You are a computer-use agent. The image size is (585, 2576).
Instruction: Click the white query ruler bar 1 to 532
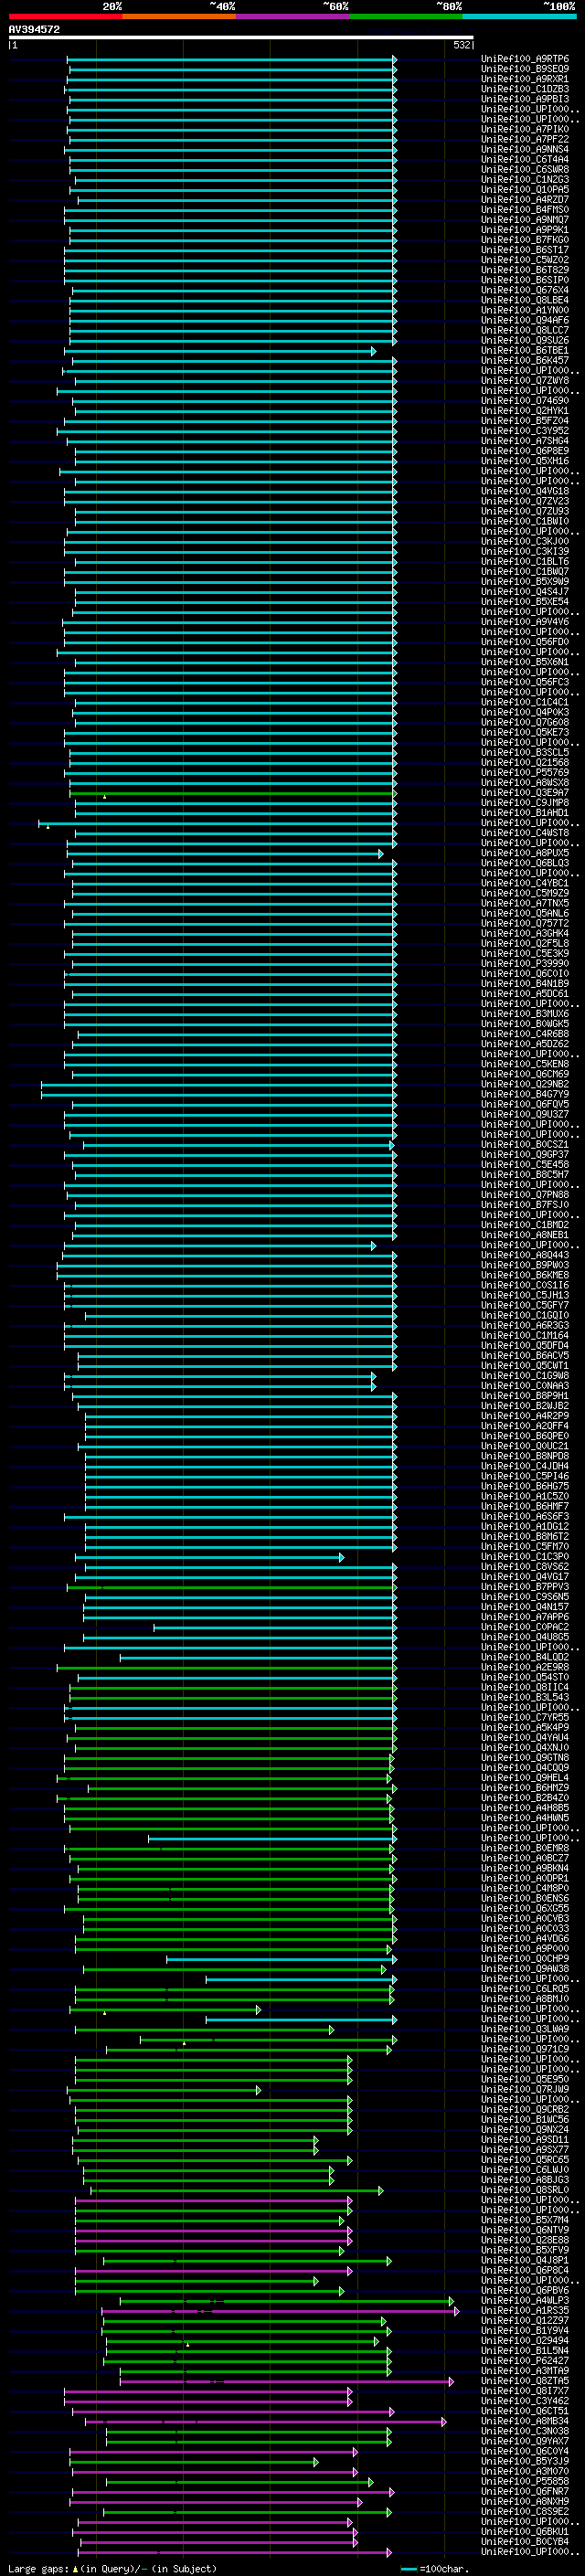[241, 37]
